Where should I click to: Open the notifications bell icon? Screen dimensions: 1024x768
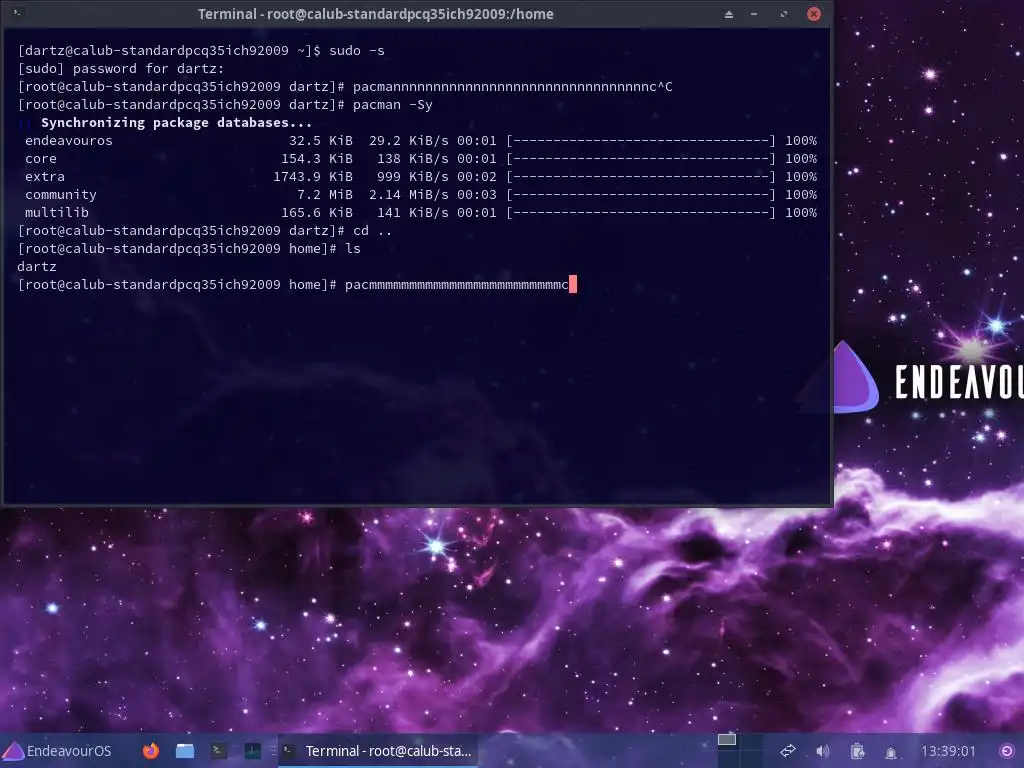tap(890, 752)
